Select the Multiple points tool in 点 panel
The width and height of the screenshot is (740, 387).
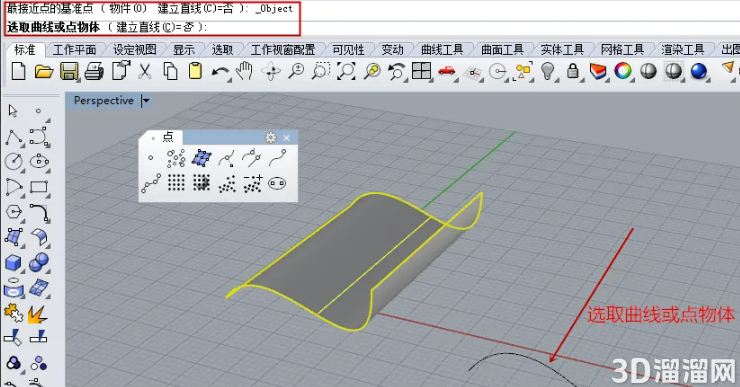176,159
